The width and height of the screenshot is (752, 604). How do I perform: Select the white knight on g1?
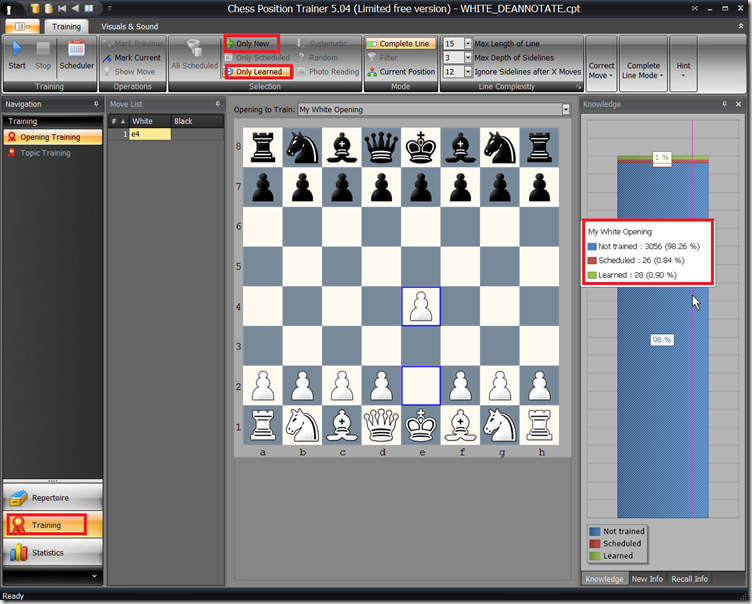click(501, 425)
